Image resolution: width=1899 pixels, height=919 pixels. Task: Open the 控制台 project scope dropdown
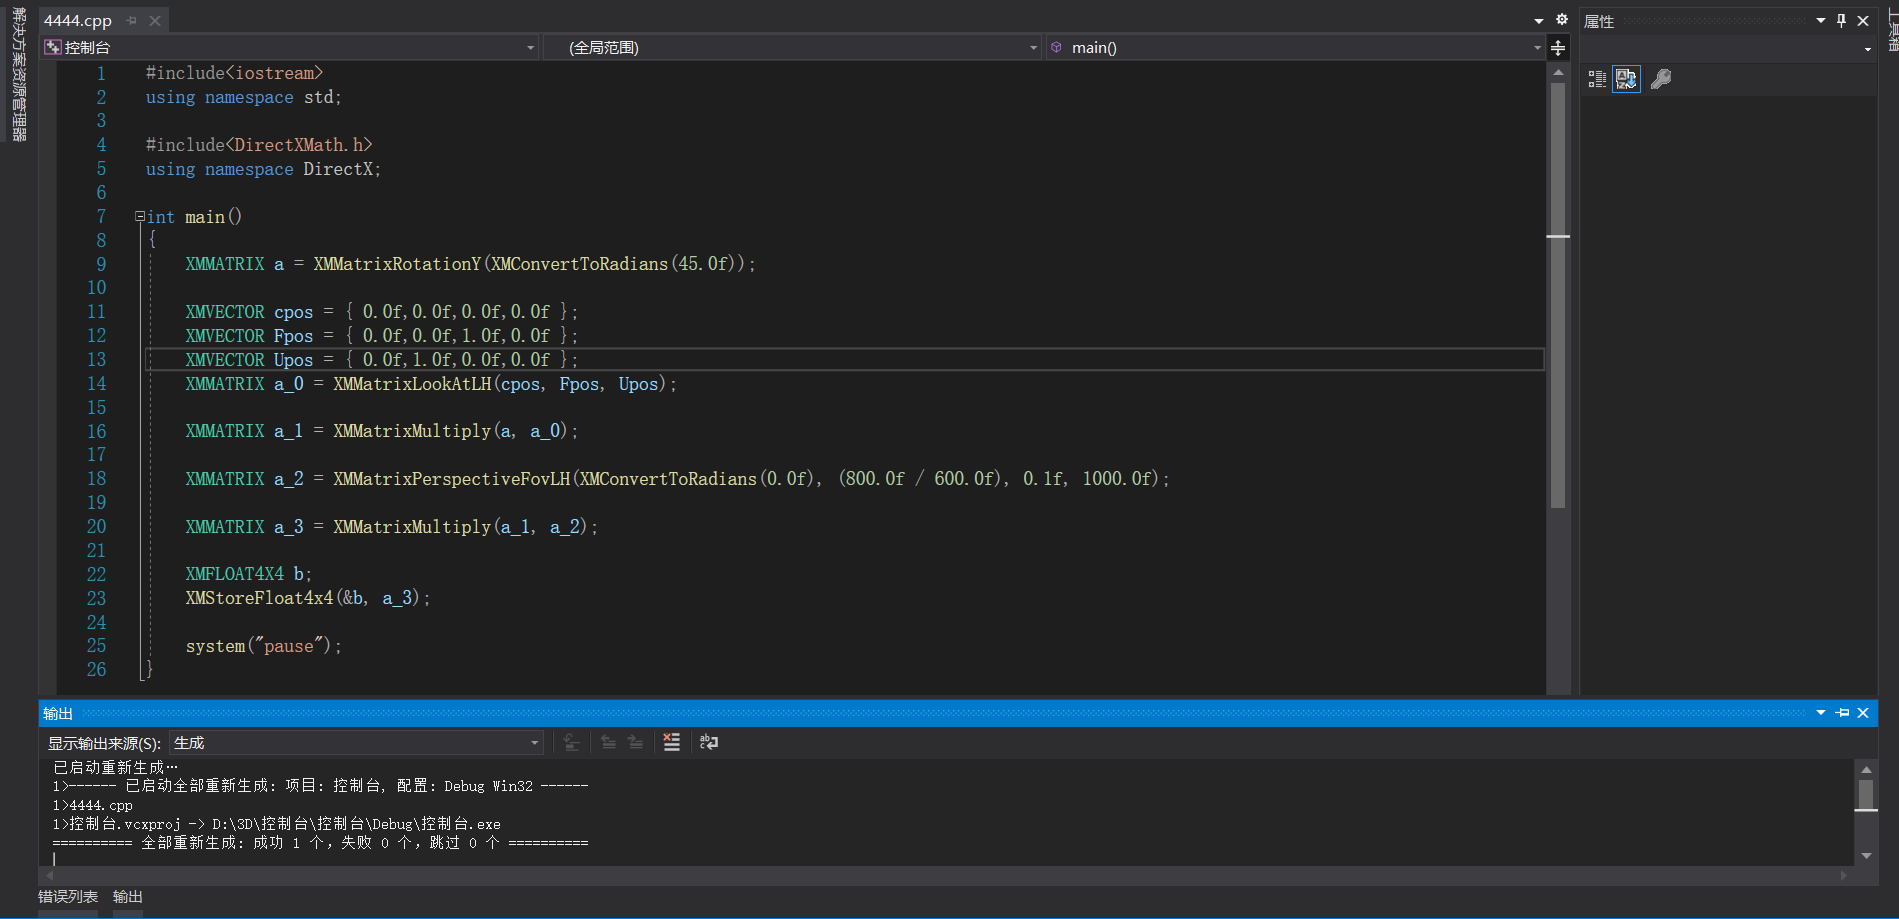click(x=290, y=47)
